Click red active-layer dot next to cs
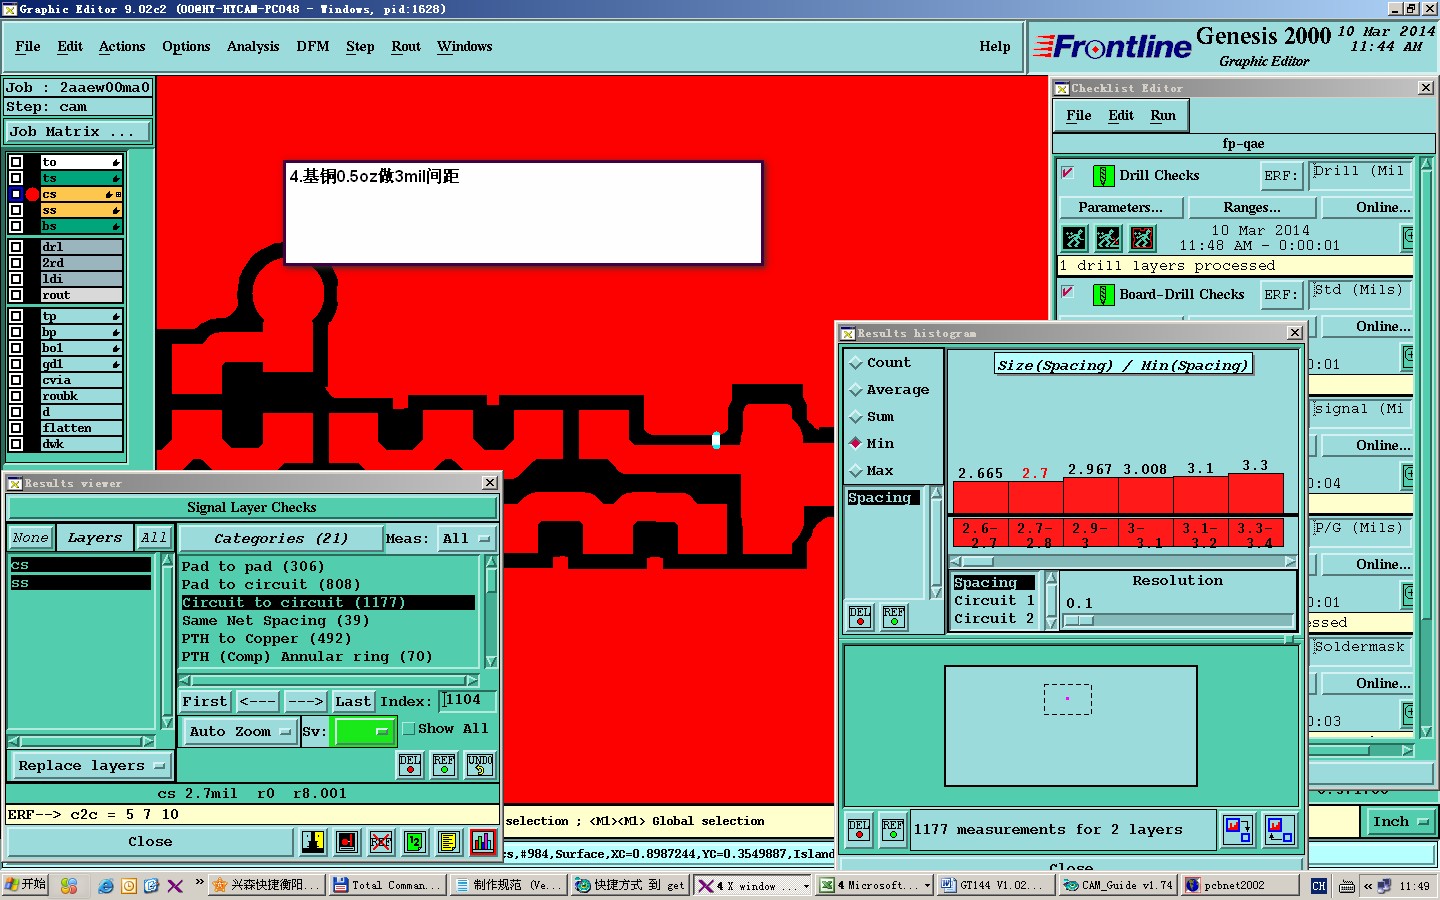The width and height of the screenshot is (1440, 900). tap(32, 194)
